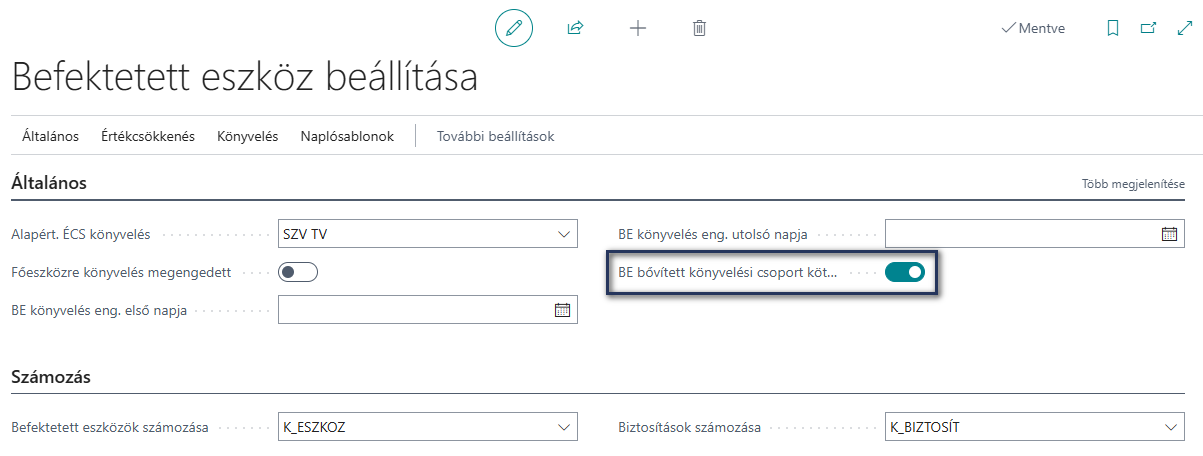The width and height of the screenshot is (1203, 456).
Task: Click the Befektetett eszköz beállítása page title
Action: pyautogui.click(x=245, y=77)
